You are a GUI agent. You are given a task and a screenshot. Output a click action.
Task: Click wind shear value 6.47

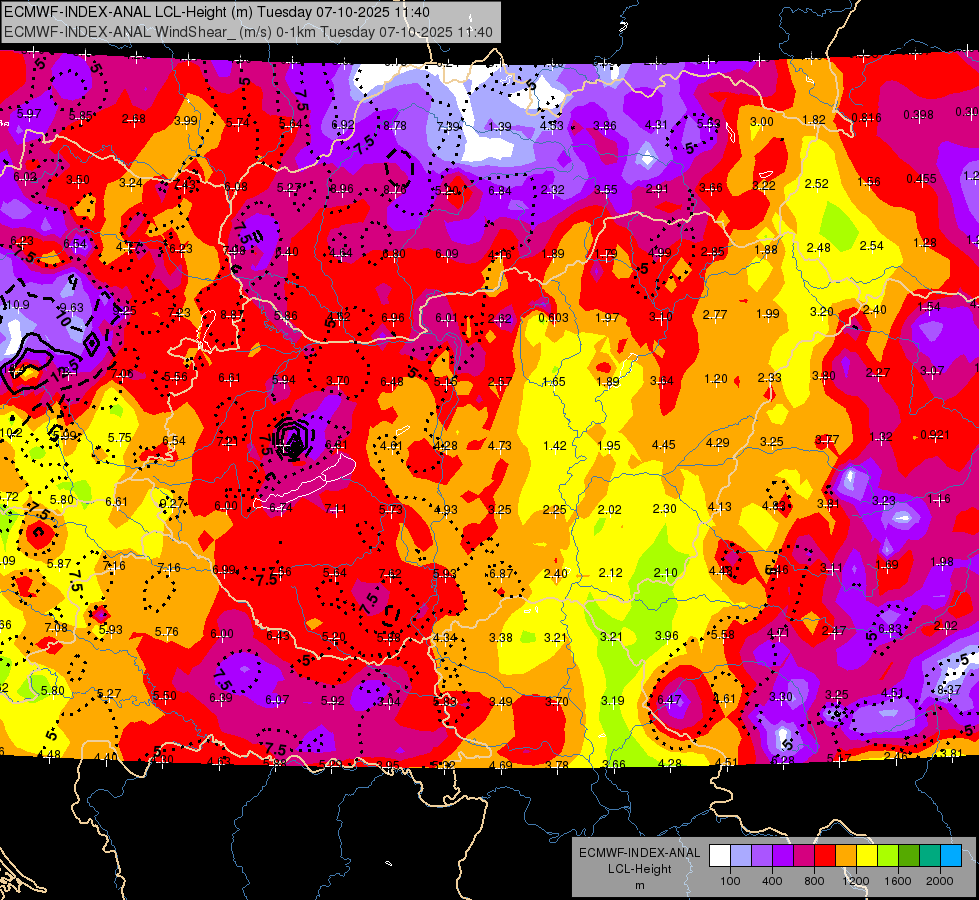click(669, 700)
